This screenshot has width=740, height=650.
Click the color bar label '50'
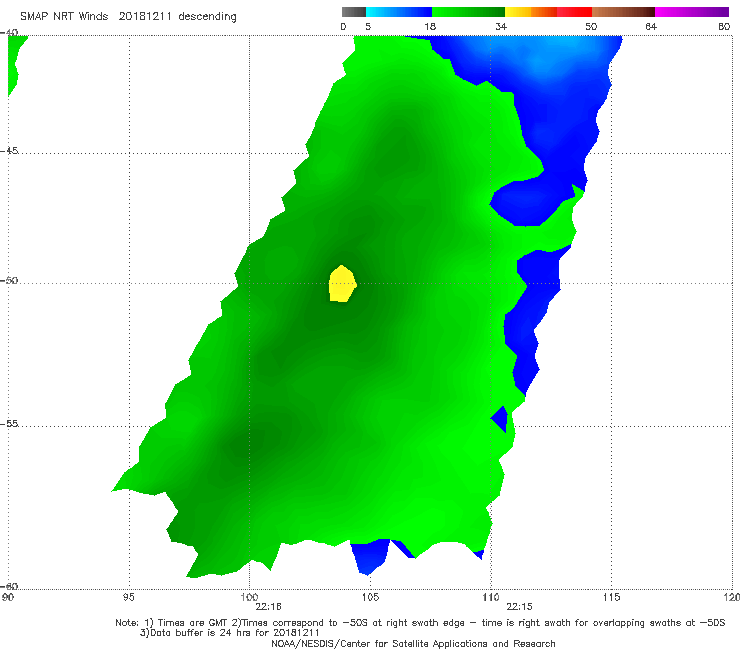point(591,27)
